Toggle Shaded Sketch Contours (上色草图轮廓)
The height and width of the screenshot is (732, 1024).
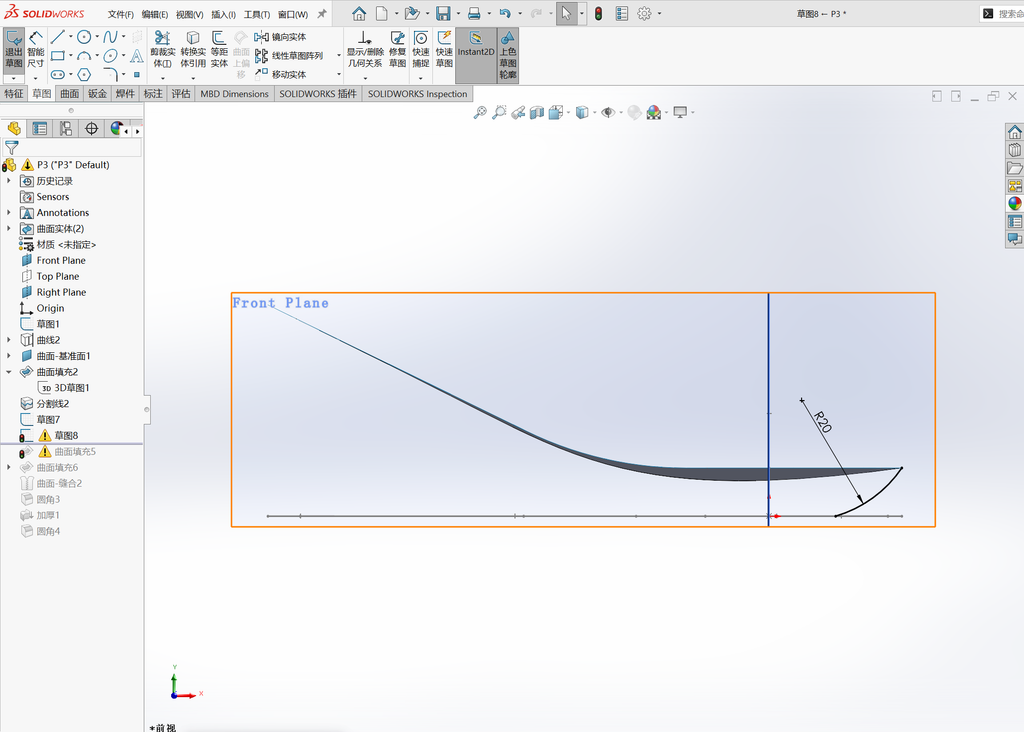507,55
